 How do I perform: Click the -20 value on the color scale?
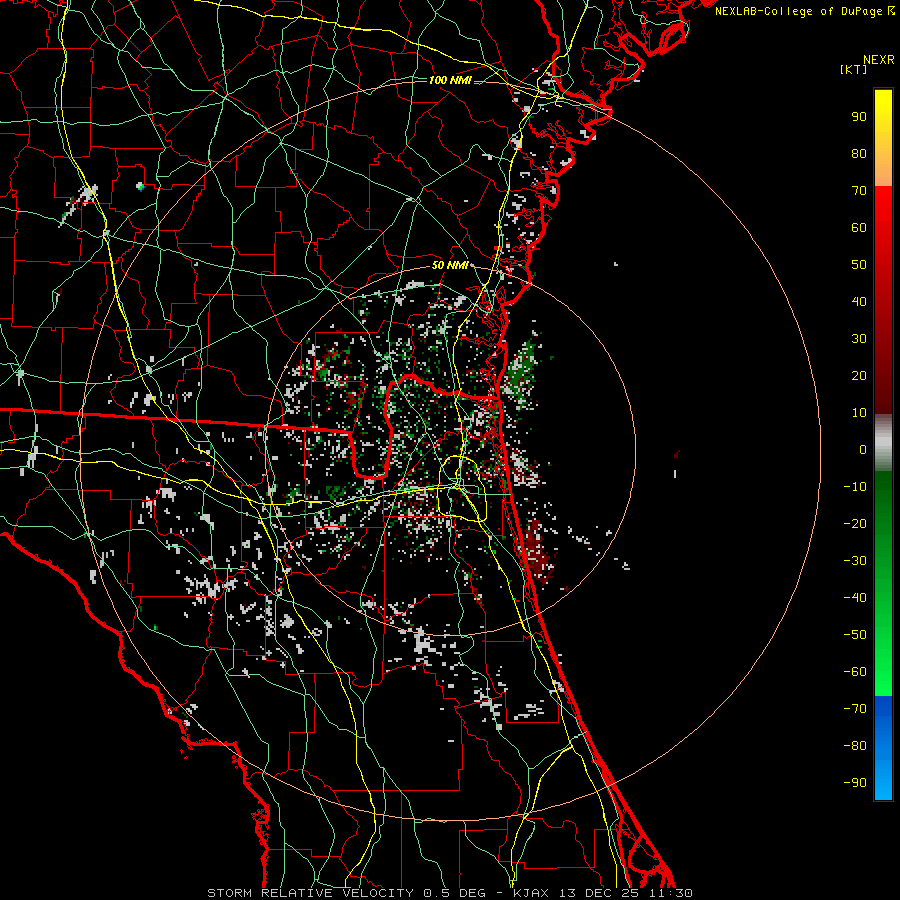pos(855,524)
